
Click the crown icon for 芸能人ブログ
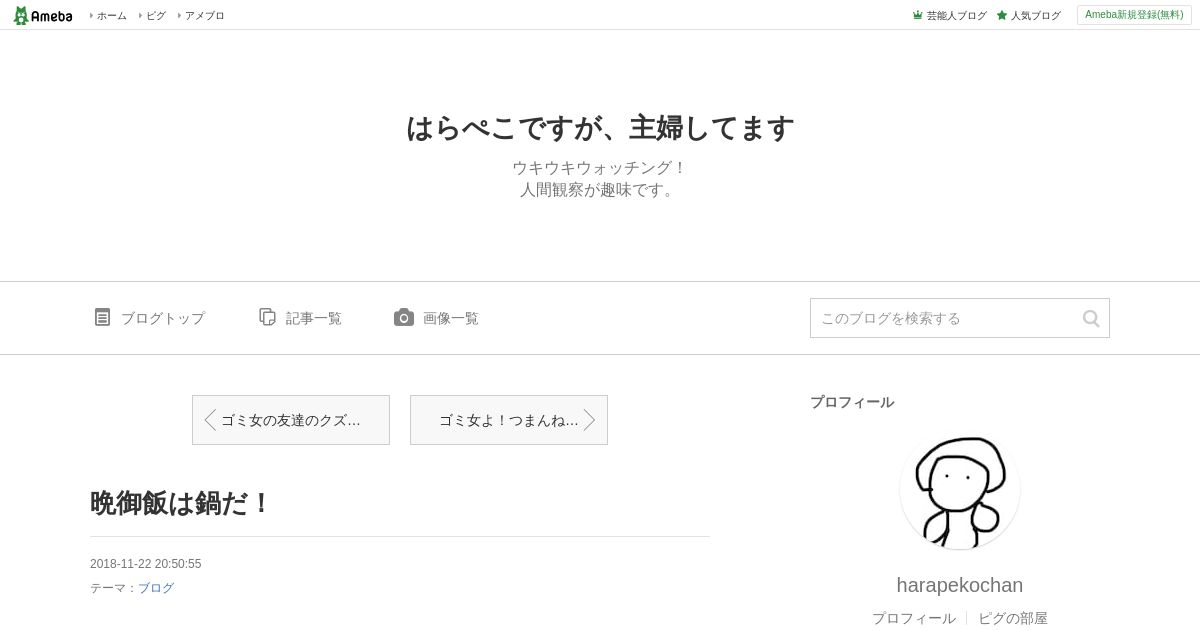[917, 15]
